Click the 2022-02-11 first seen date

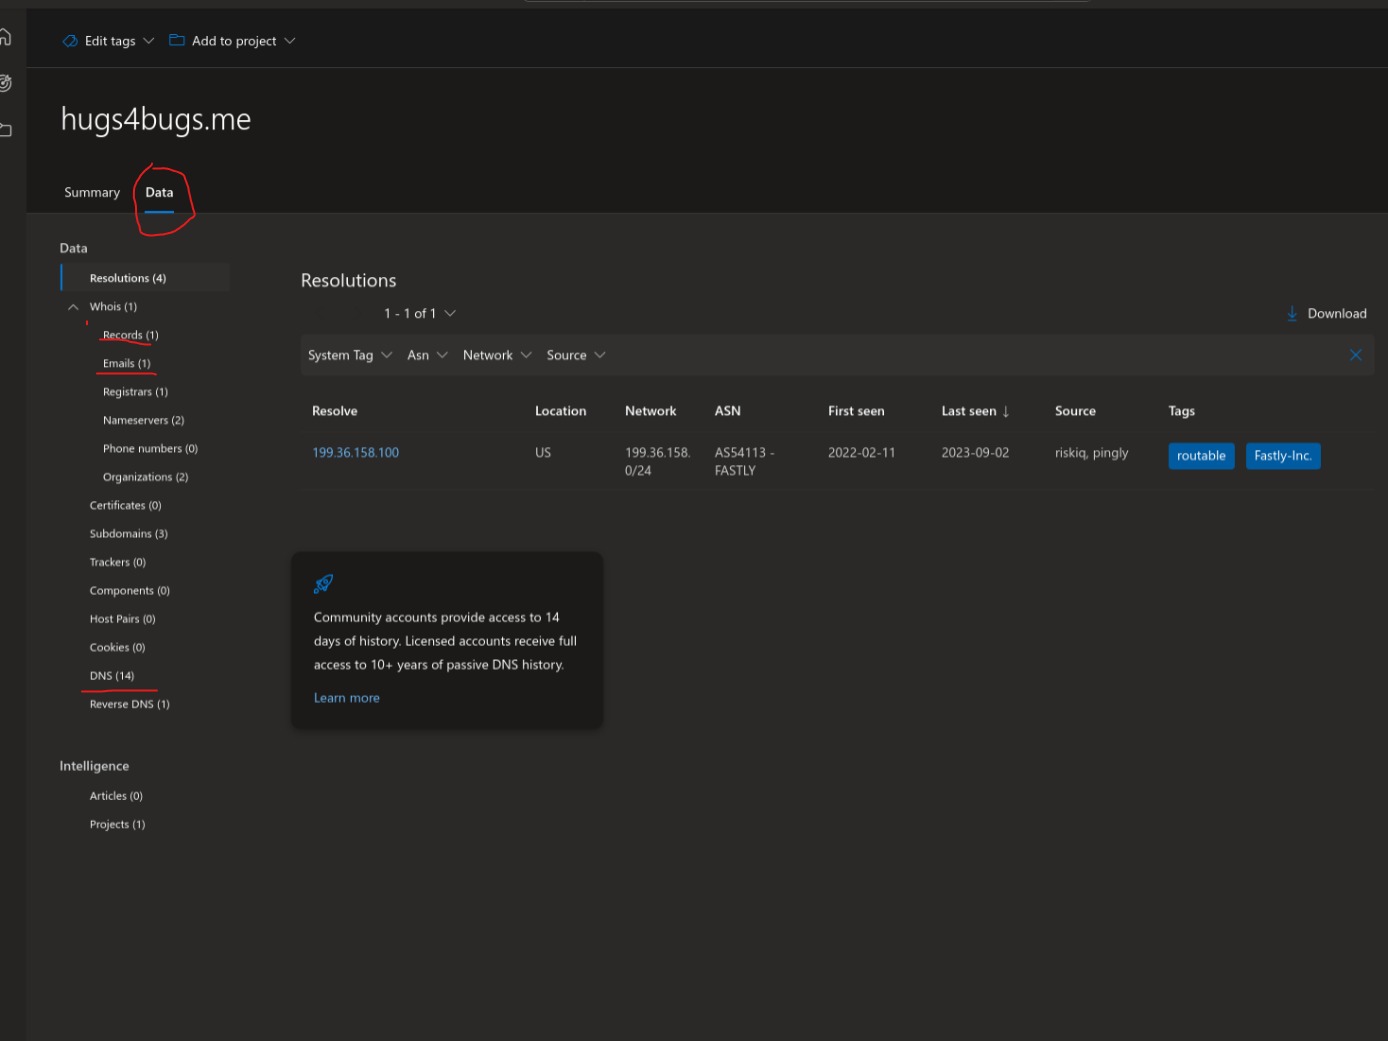click(x=861, y=453)
